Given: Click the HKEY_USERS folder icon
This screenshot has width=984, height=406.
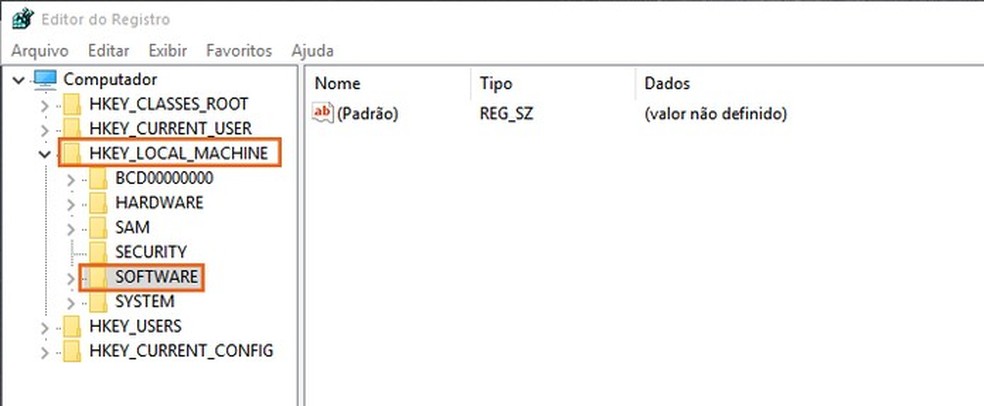Looking at the screenshot, I should [x=72, y=326].
